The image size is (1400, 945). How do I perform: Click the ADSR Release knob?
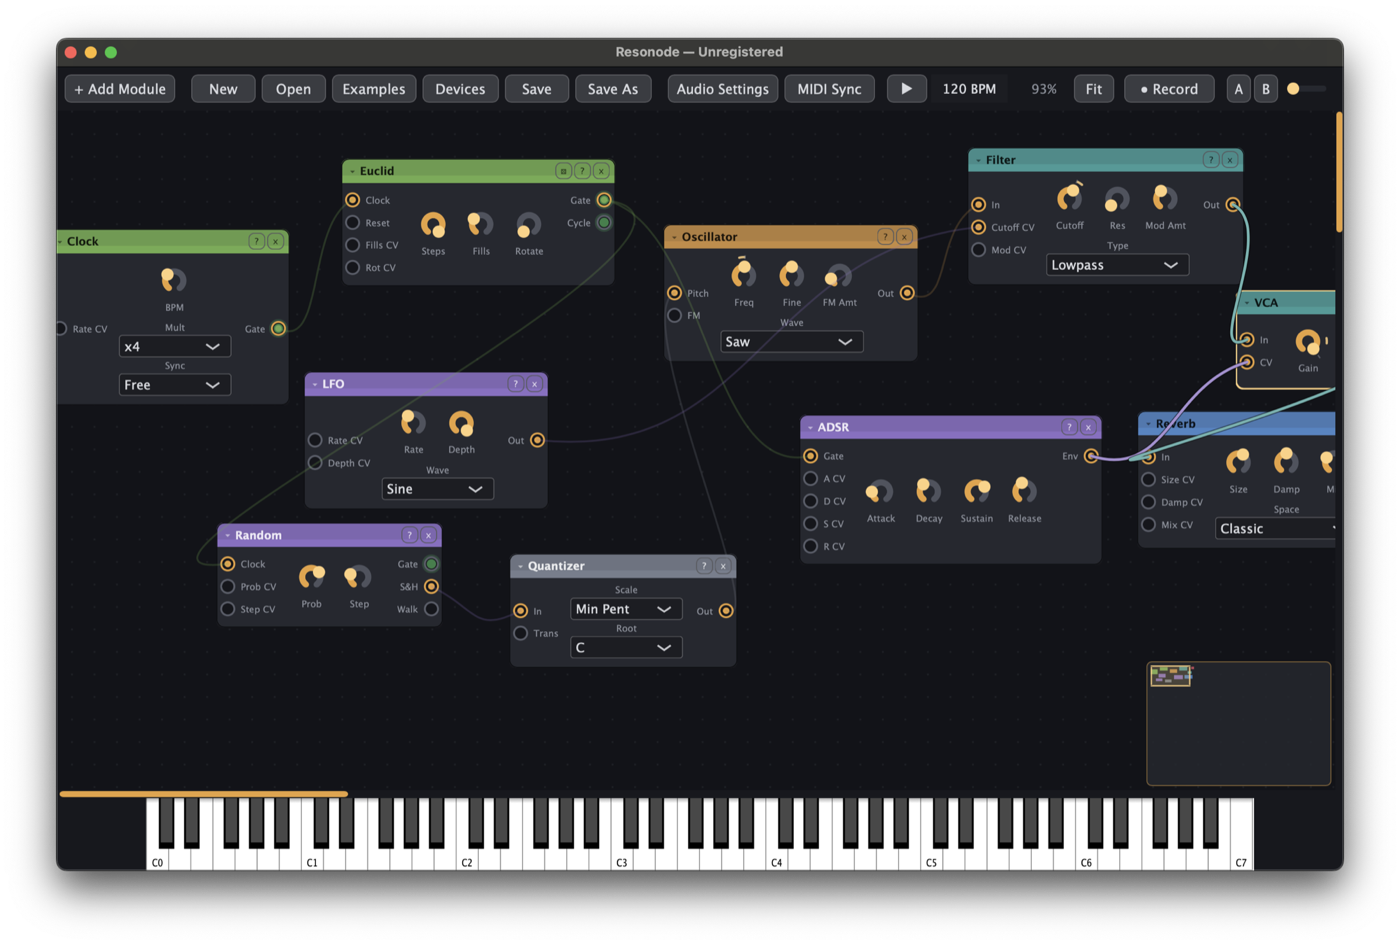(1024, 490)
